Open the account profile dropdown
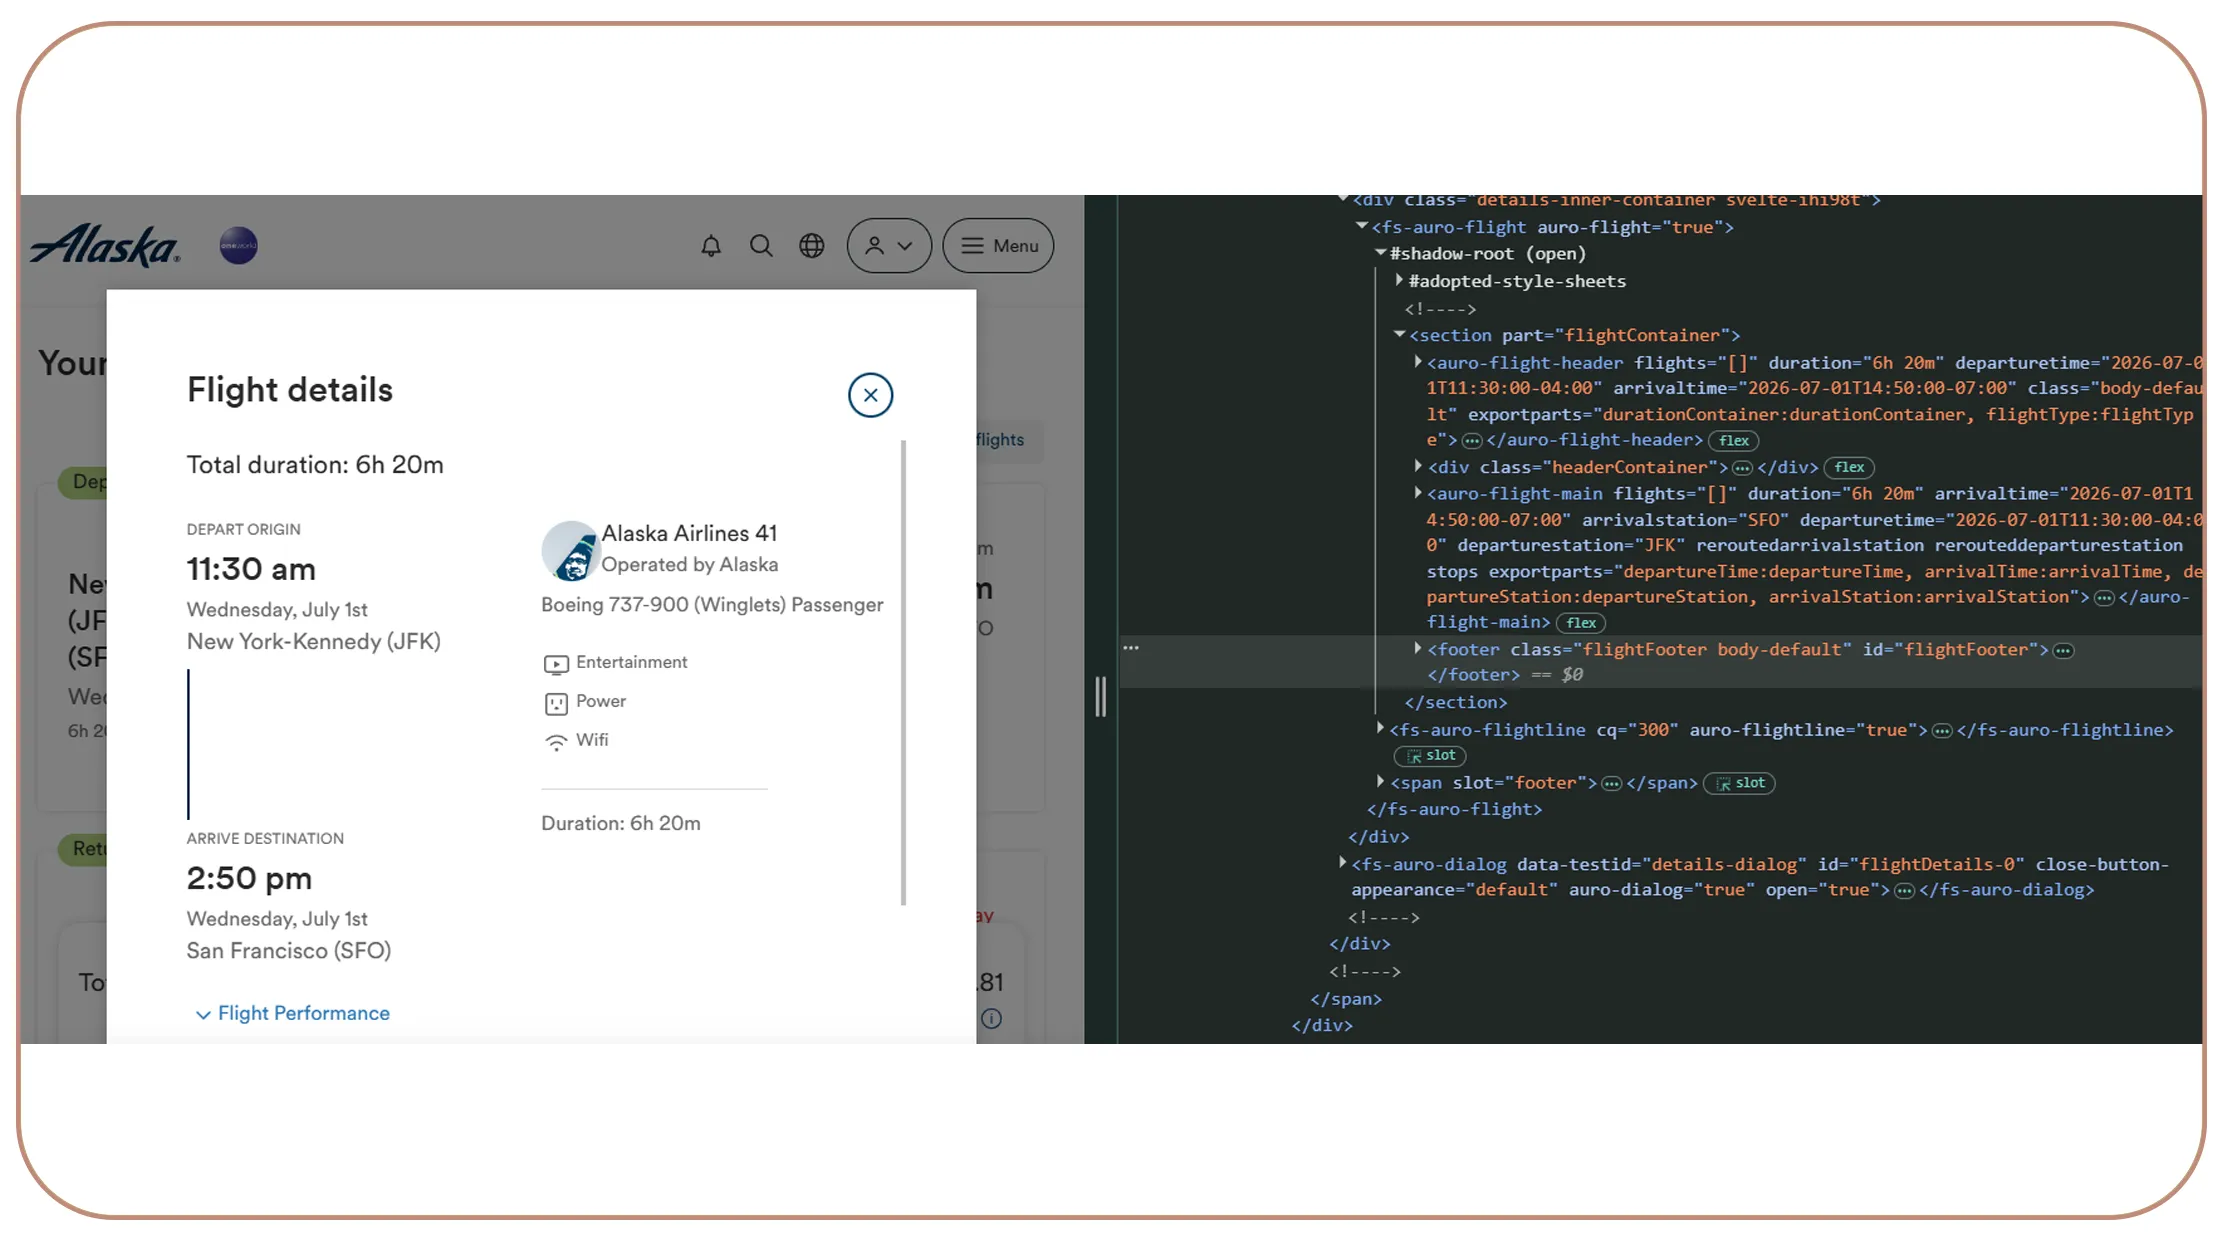Viewport: 2223px width, 1240px height. click(889, 246)
